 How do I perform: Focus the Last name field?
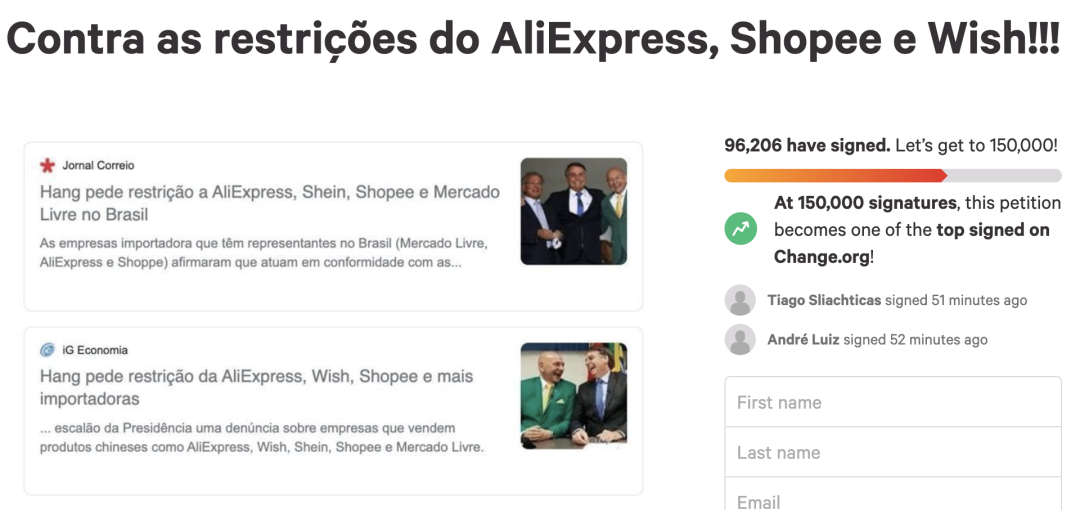892,452
